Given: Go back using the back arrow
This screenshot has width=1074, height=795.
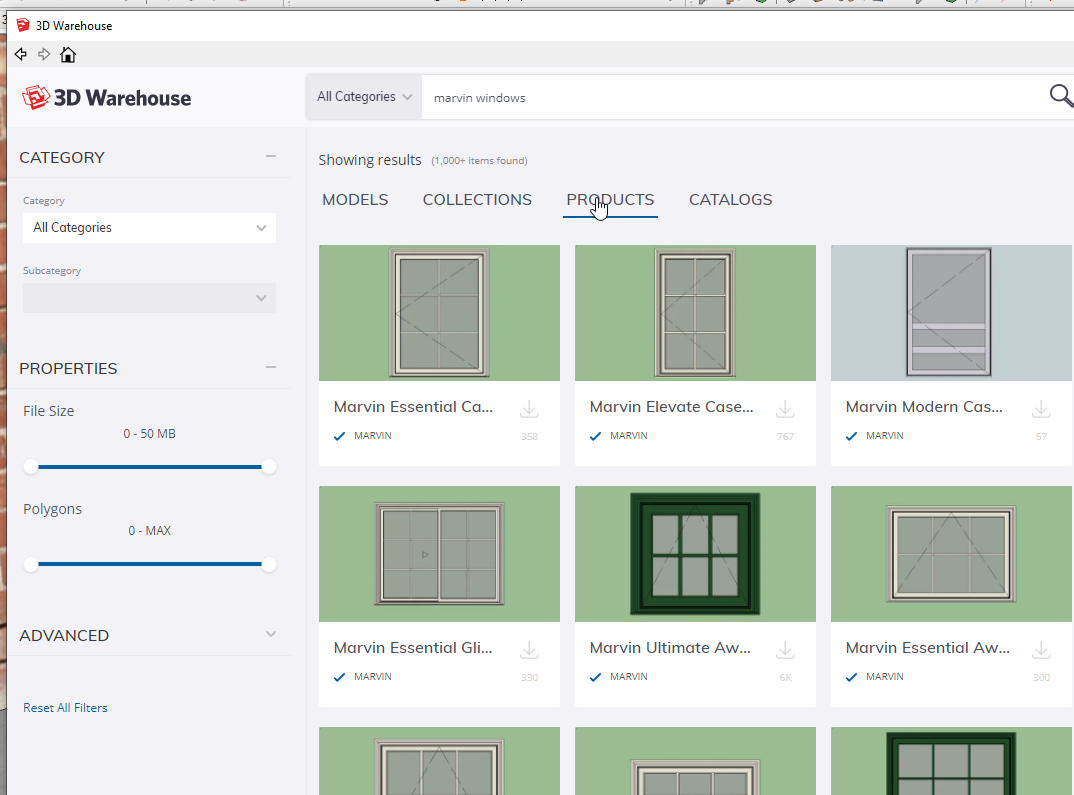Looking at the screenshot, I should pos(21,54).
